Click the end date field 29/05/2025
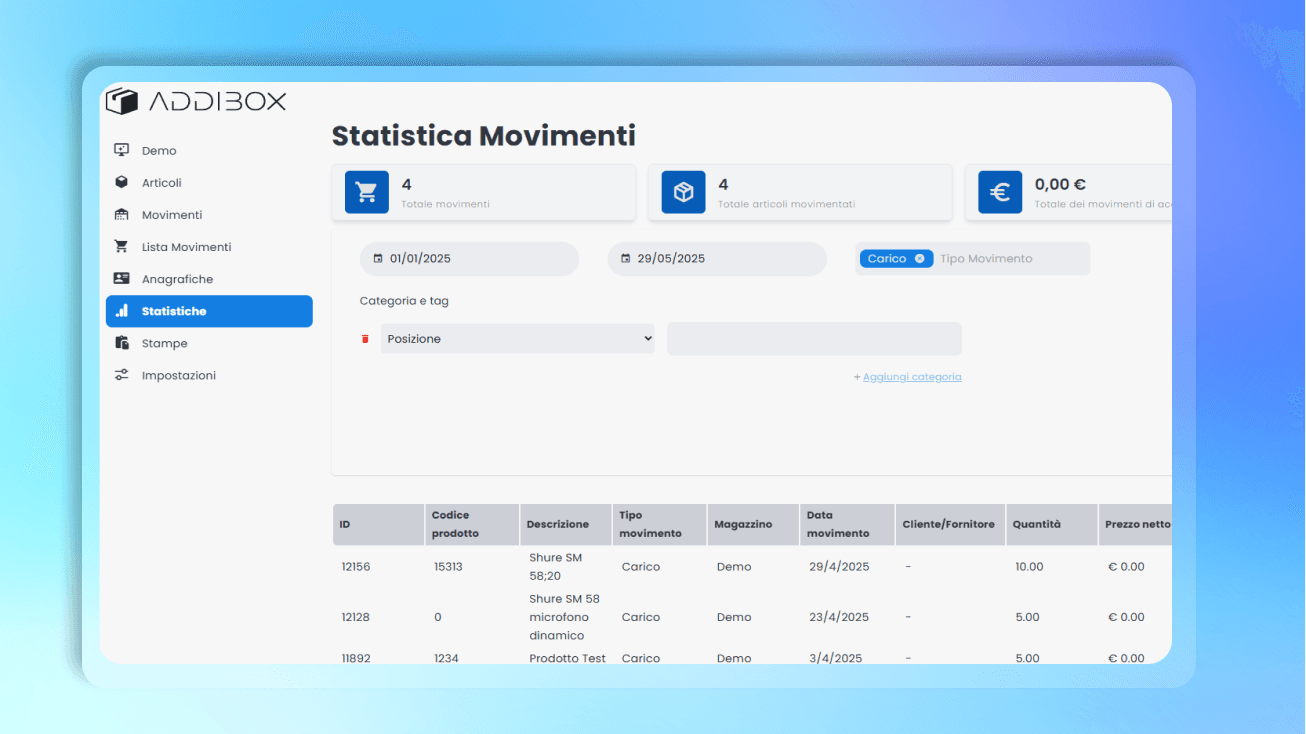 coord(717,258)
